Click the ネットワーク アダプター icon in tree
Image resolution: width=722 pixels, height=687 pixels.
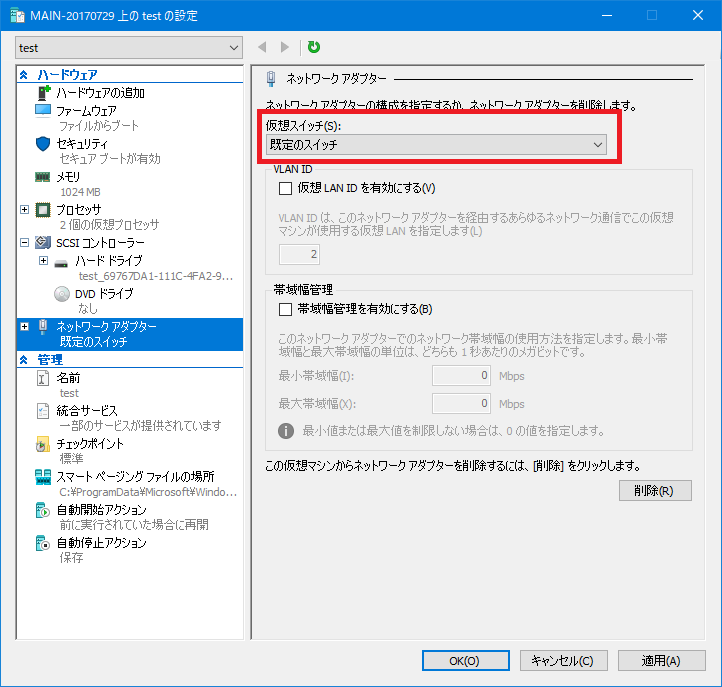tap(43, 326)
